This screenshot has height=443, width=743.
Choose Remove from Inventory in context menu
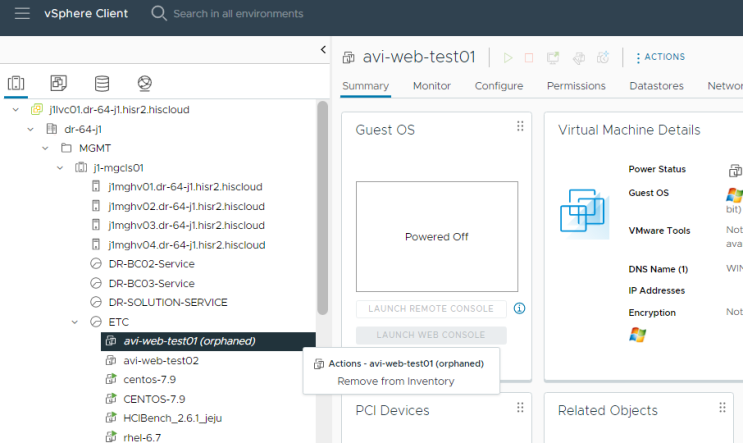395,381
